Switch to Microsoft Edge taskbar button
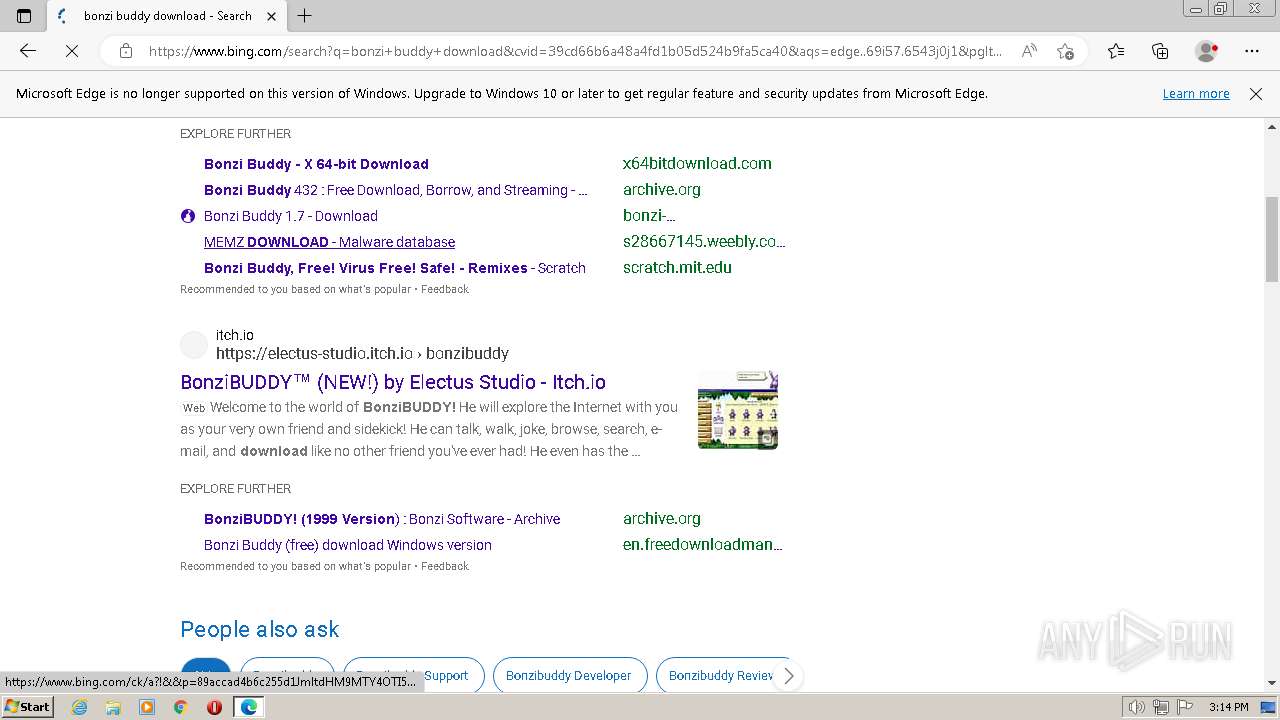The height and width of the screenshot is (720, 1280). pyautogui.click(x=248, y=707)
